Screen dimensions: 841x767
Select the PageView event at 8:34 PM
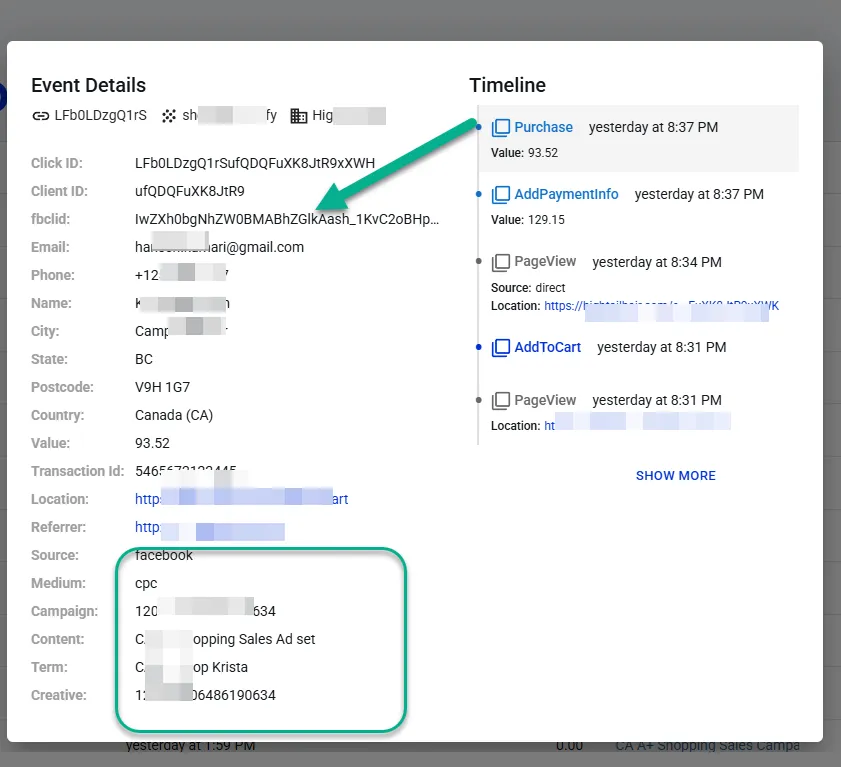545,261
